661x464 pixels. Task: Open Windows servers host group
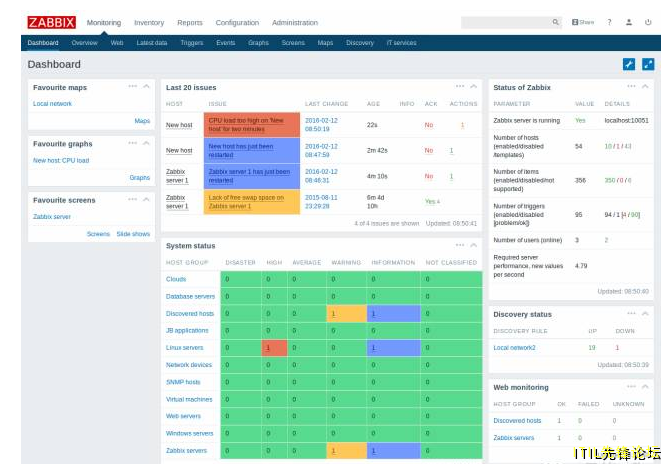pyautogui.click(x=189, y=433)
